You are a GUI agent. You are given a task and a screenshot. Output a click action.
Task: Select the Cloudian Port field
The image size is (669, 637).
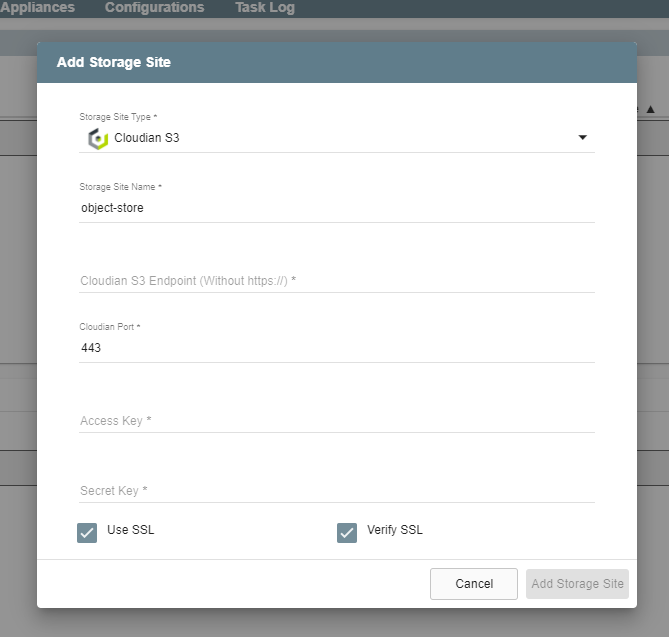(336, 348)
